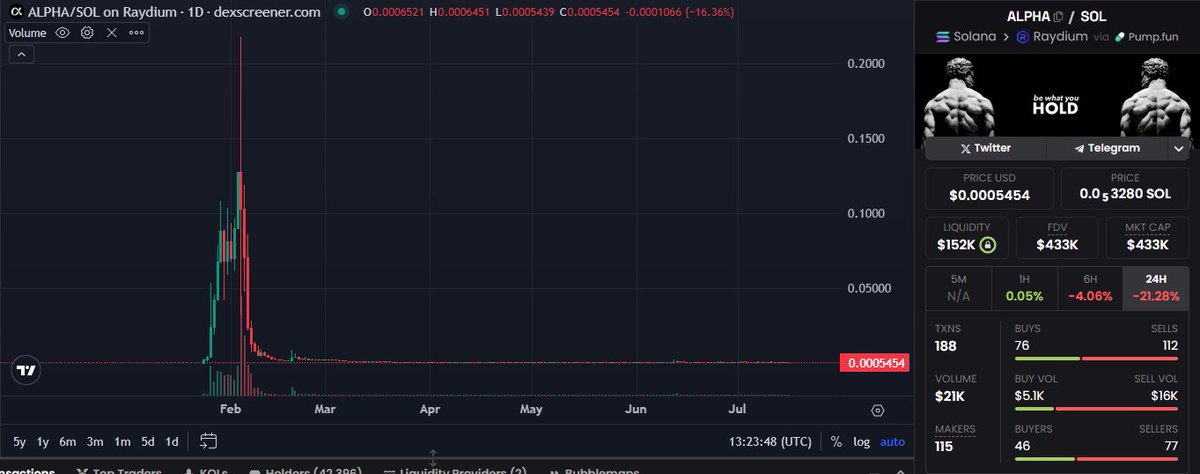Collapse the indicator legend chevron

(x=19, y=54)
